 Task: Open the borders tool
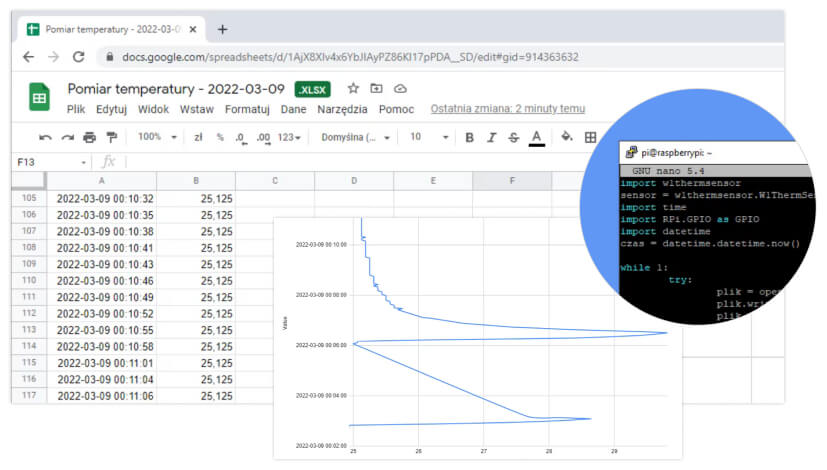[x=590, y=137]
